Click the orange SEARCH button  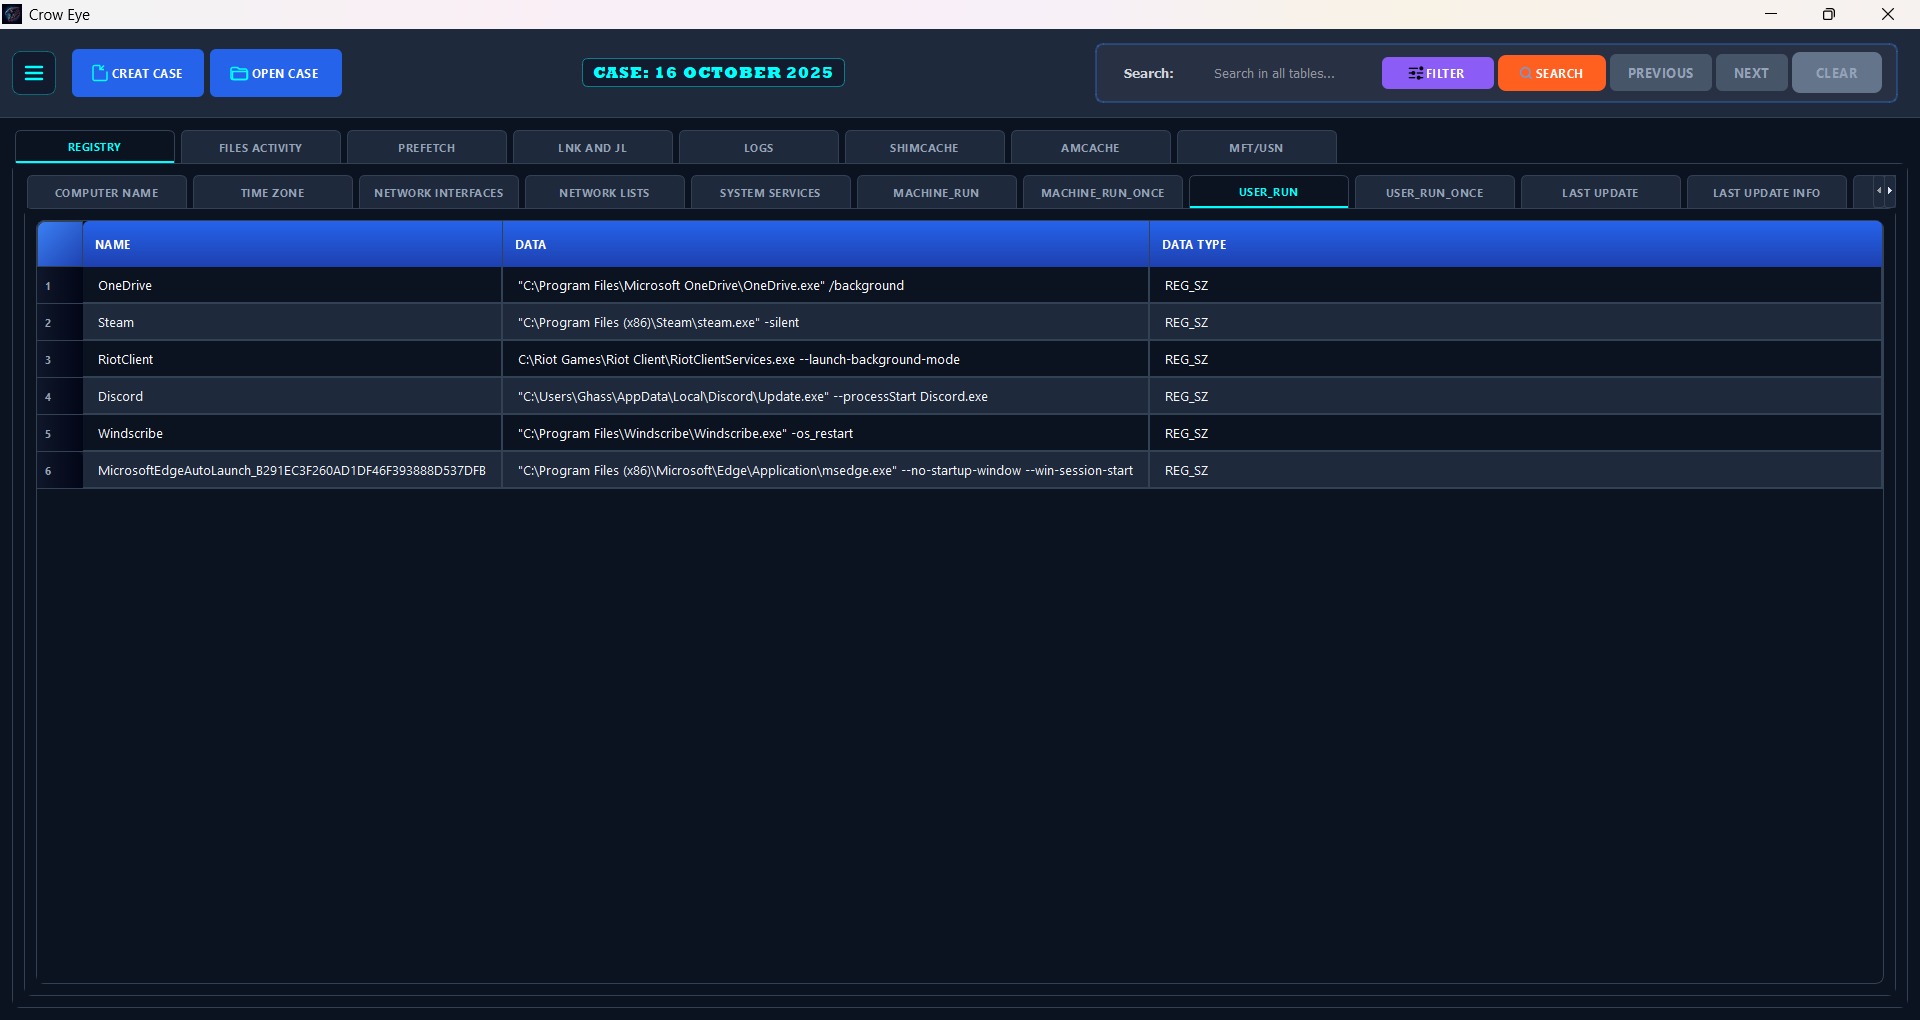click(1551, 73)
